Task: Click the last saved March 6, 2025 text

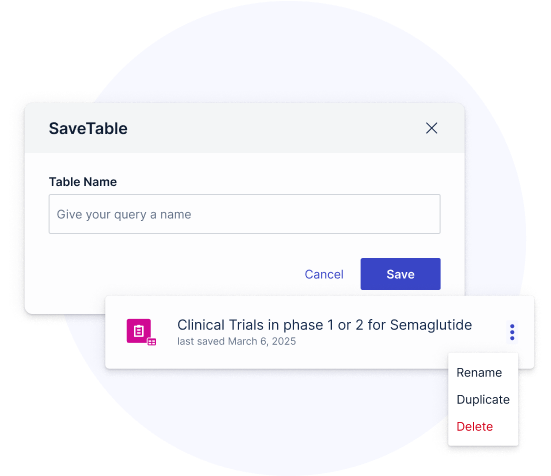Action: tap(236, 341)
